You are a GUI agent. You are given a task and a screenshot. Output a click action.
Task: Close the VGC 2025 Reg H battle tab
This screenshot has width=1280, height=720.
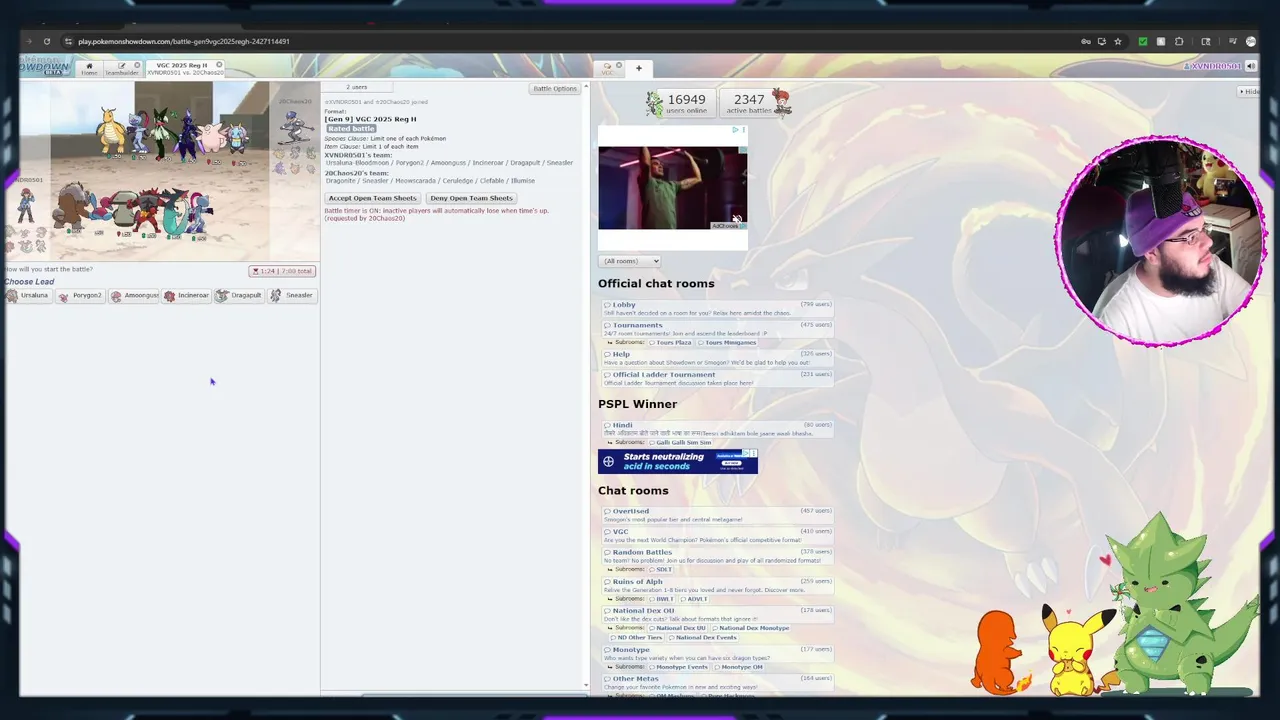pos(219,65)
